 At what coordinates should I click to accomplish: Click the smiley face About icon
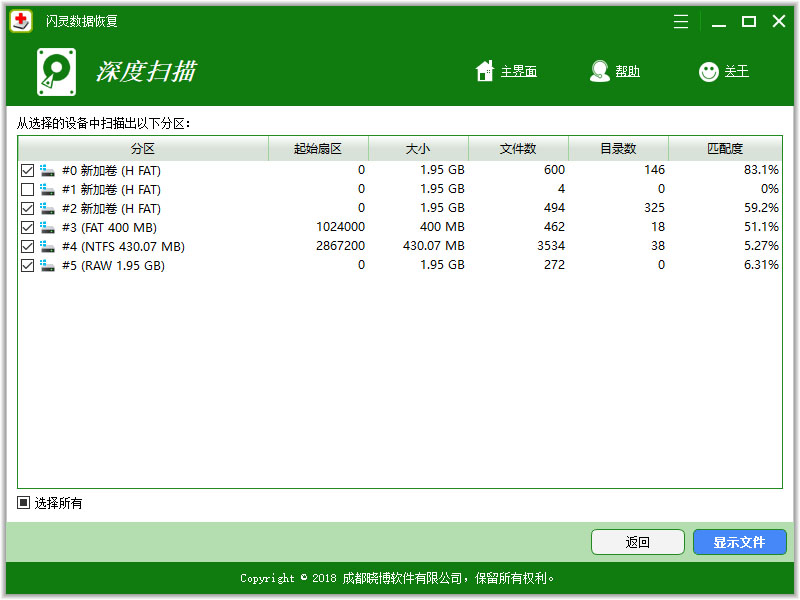tap(709, 72)
